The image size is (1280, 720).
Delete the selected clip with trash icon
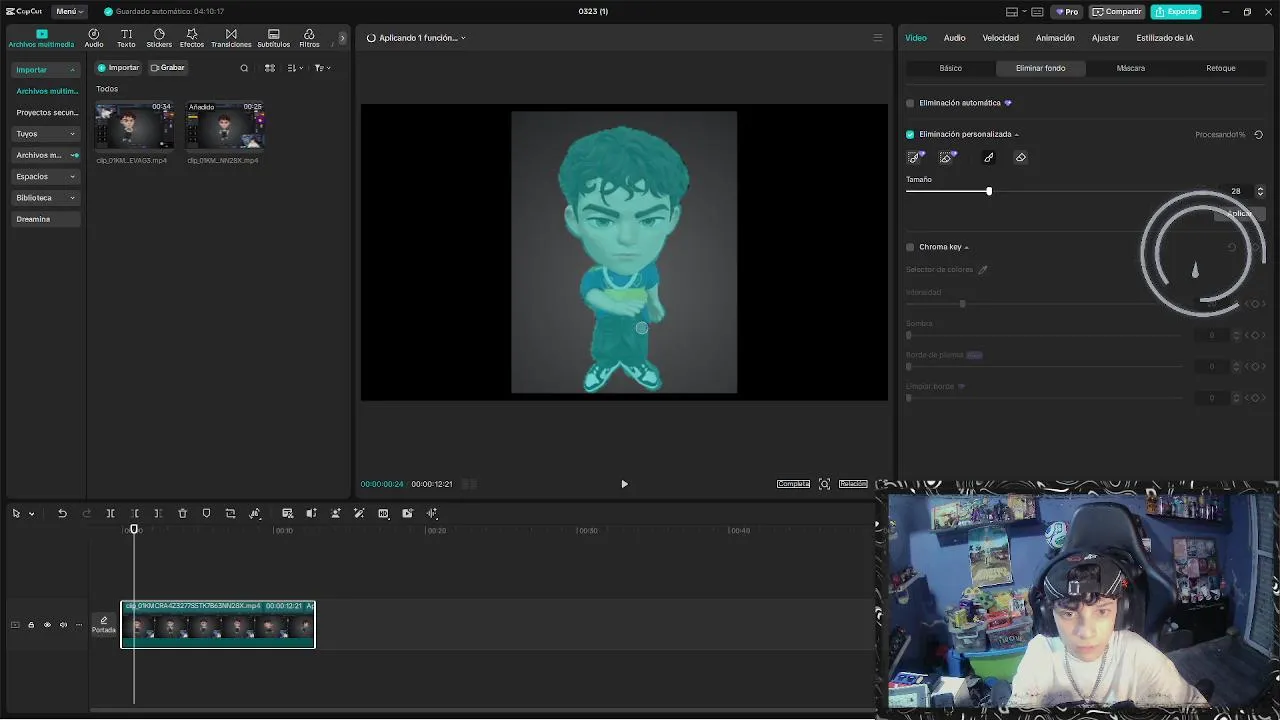click(182, 513)
